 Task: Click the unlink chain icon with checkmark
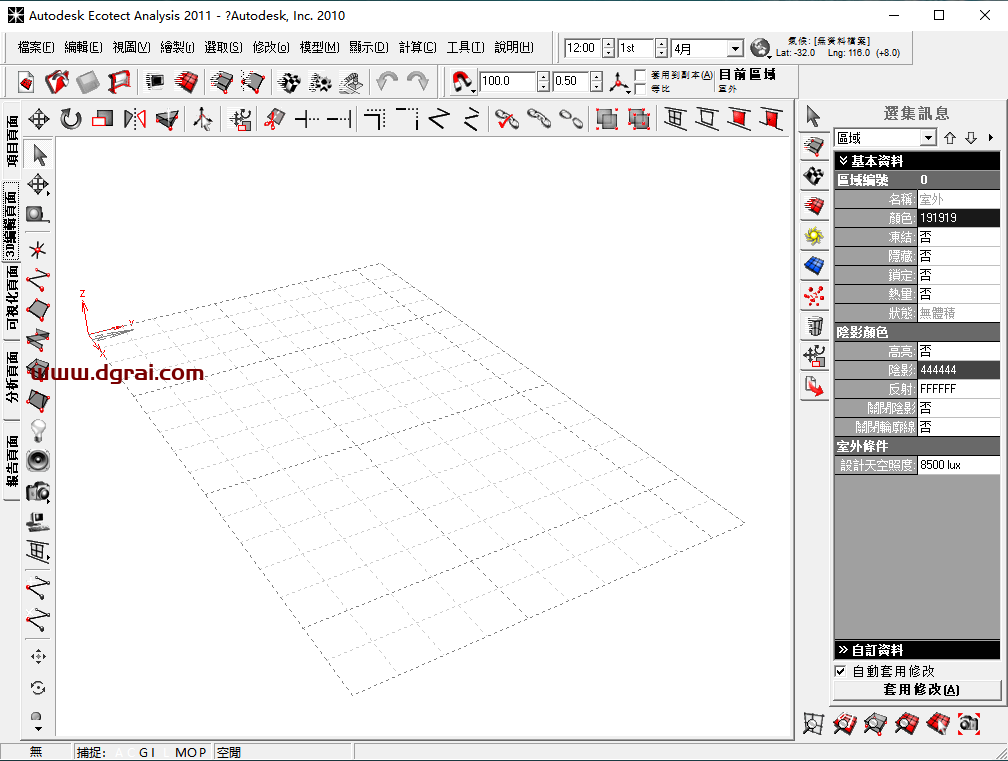coord(507,119)
